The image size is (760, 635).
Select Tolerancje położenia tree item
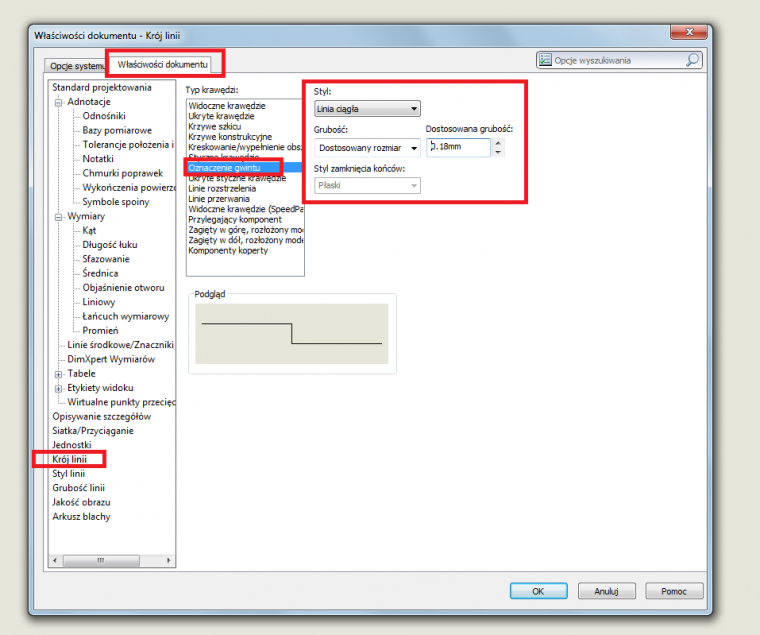[128, 144]
